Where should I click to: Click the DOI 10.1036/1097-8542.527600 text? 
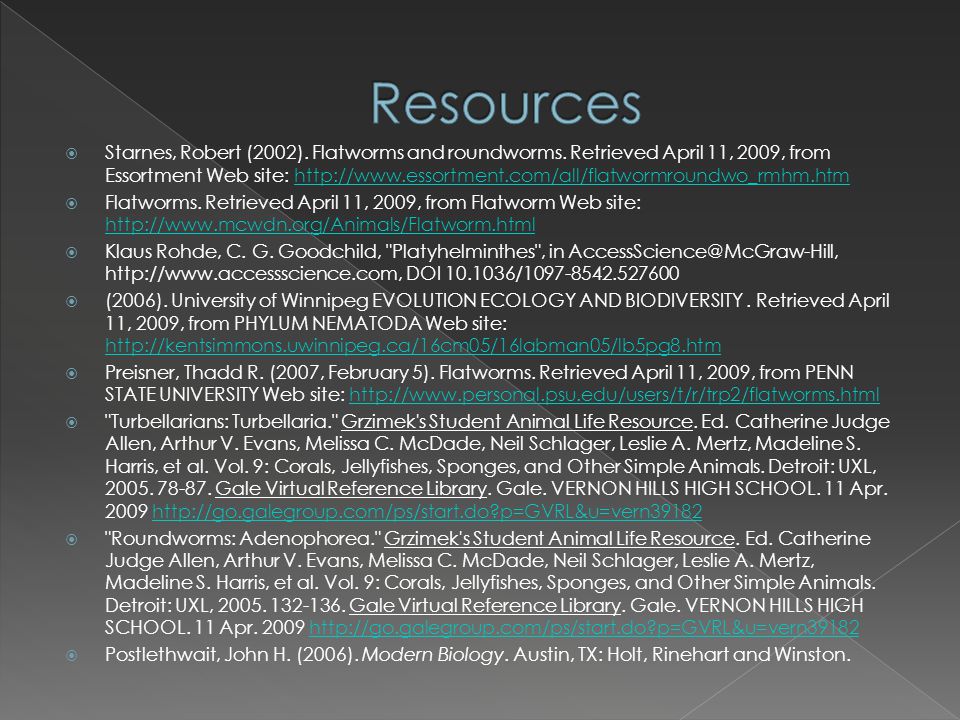click(542, 273)
